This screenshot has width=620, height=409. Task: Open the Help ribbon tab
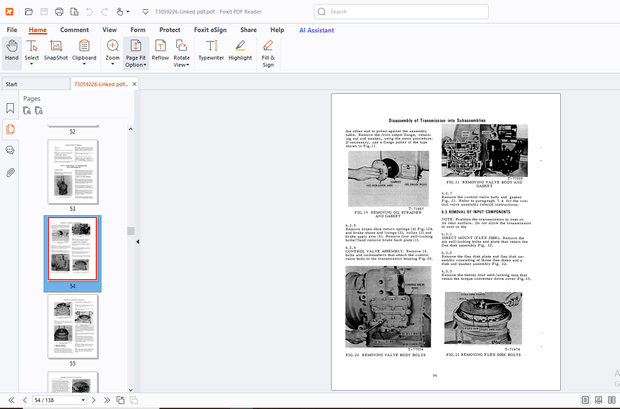click(x=277, y=30)
